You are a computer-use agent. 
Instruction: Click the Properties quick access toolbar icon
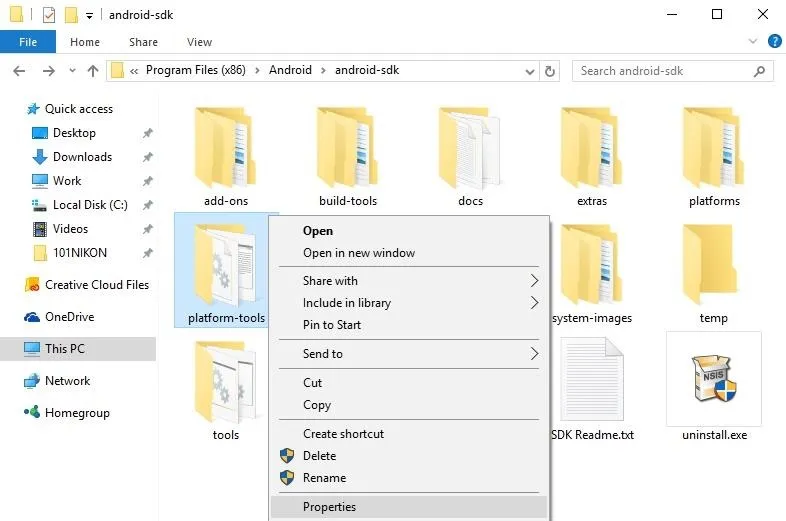coord(49,15)
